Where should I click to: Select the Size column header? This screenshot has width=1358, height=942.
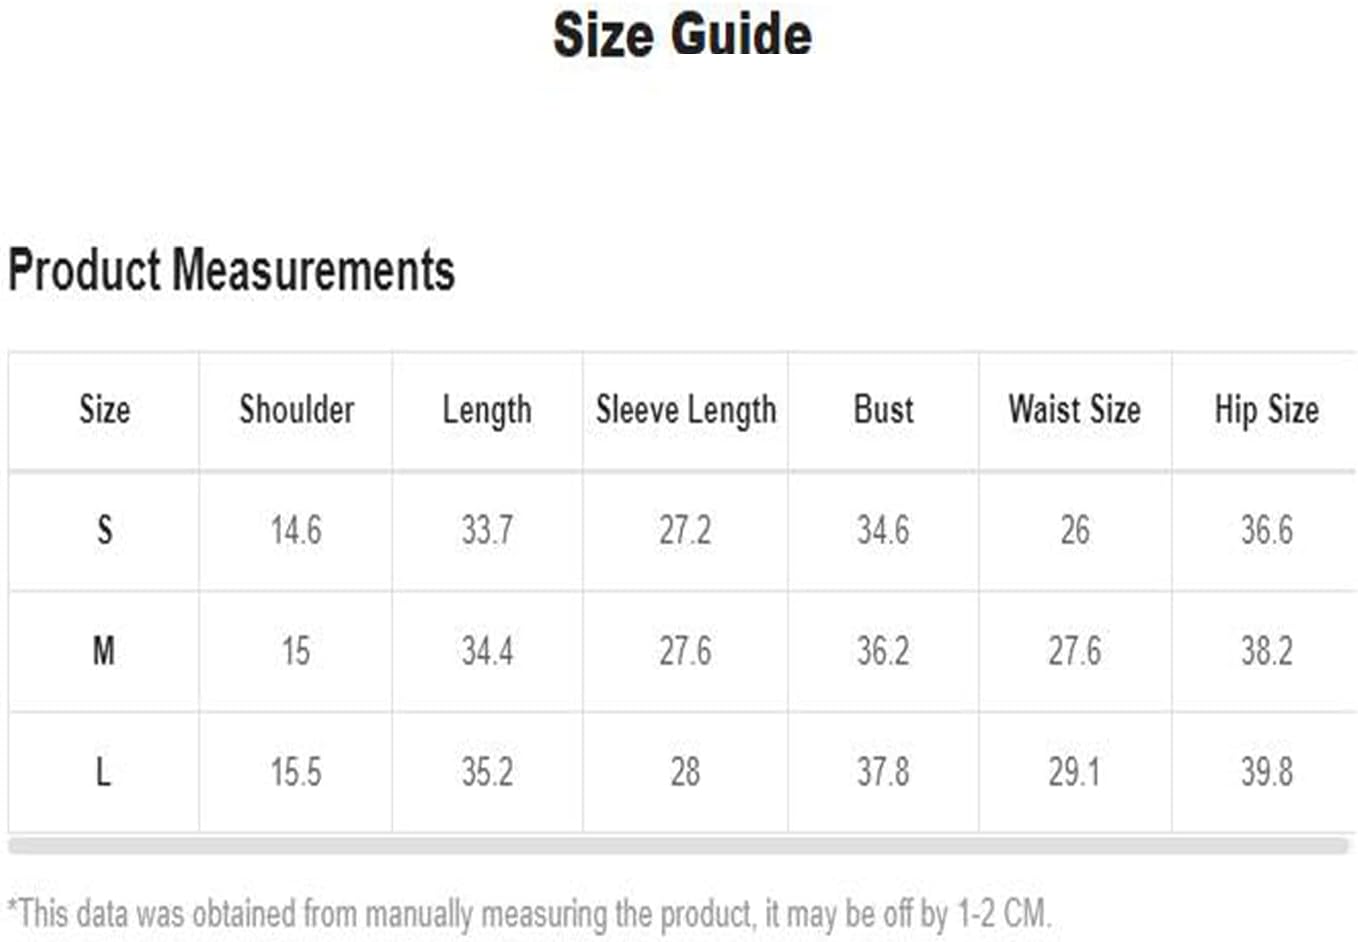tap(105, 409)
